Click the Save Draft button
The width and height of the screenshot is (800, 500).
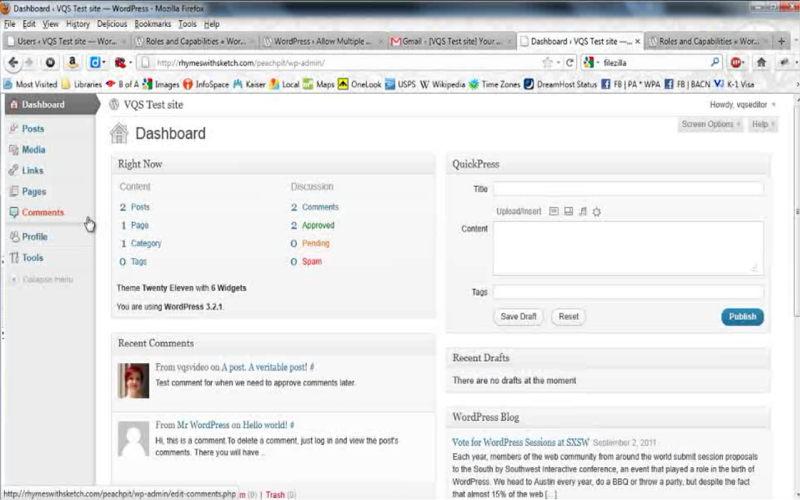tap(518, 316)
